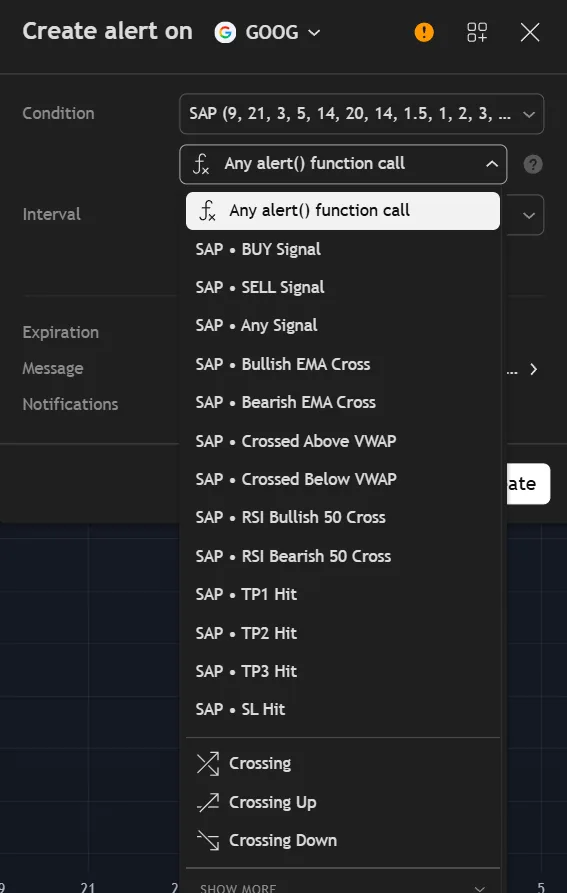Screen dimensions: 567x893
Task: Click the Message label
Action: [52, 369]
